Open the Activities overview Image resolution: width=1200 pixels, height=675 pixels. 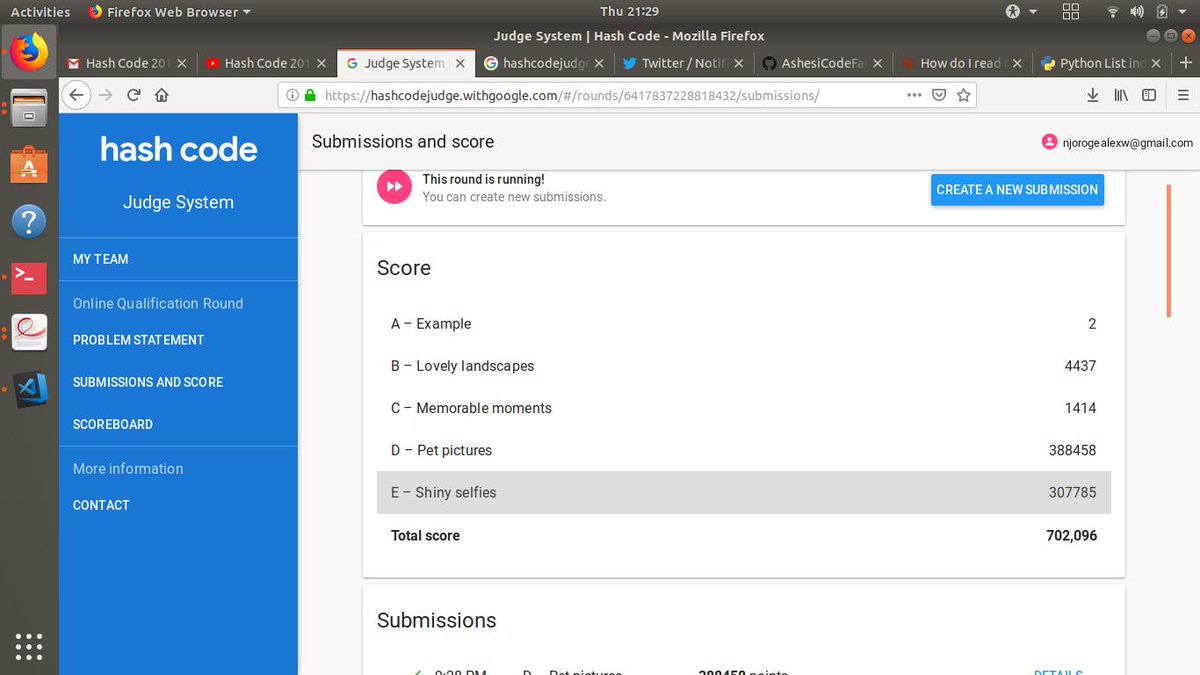click(40, 12)
